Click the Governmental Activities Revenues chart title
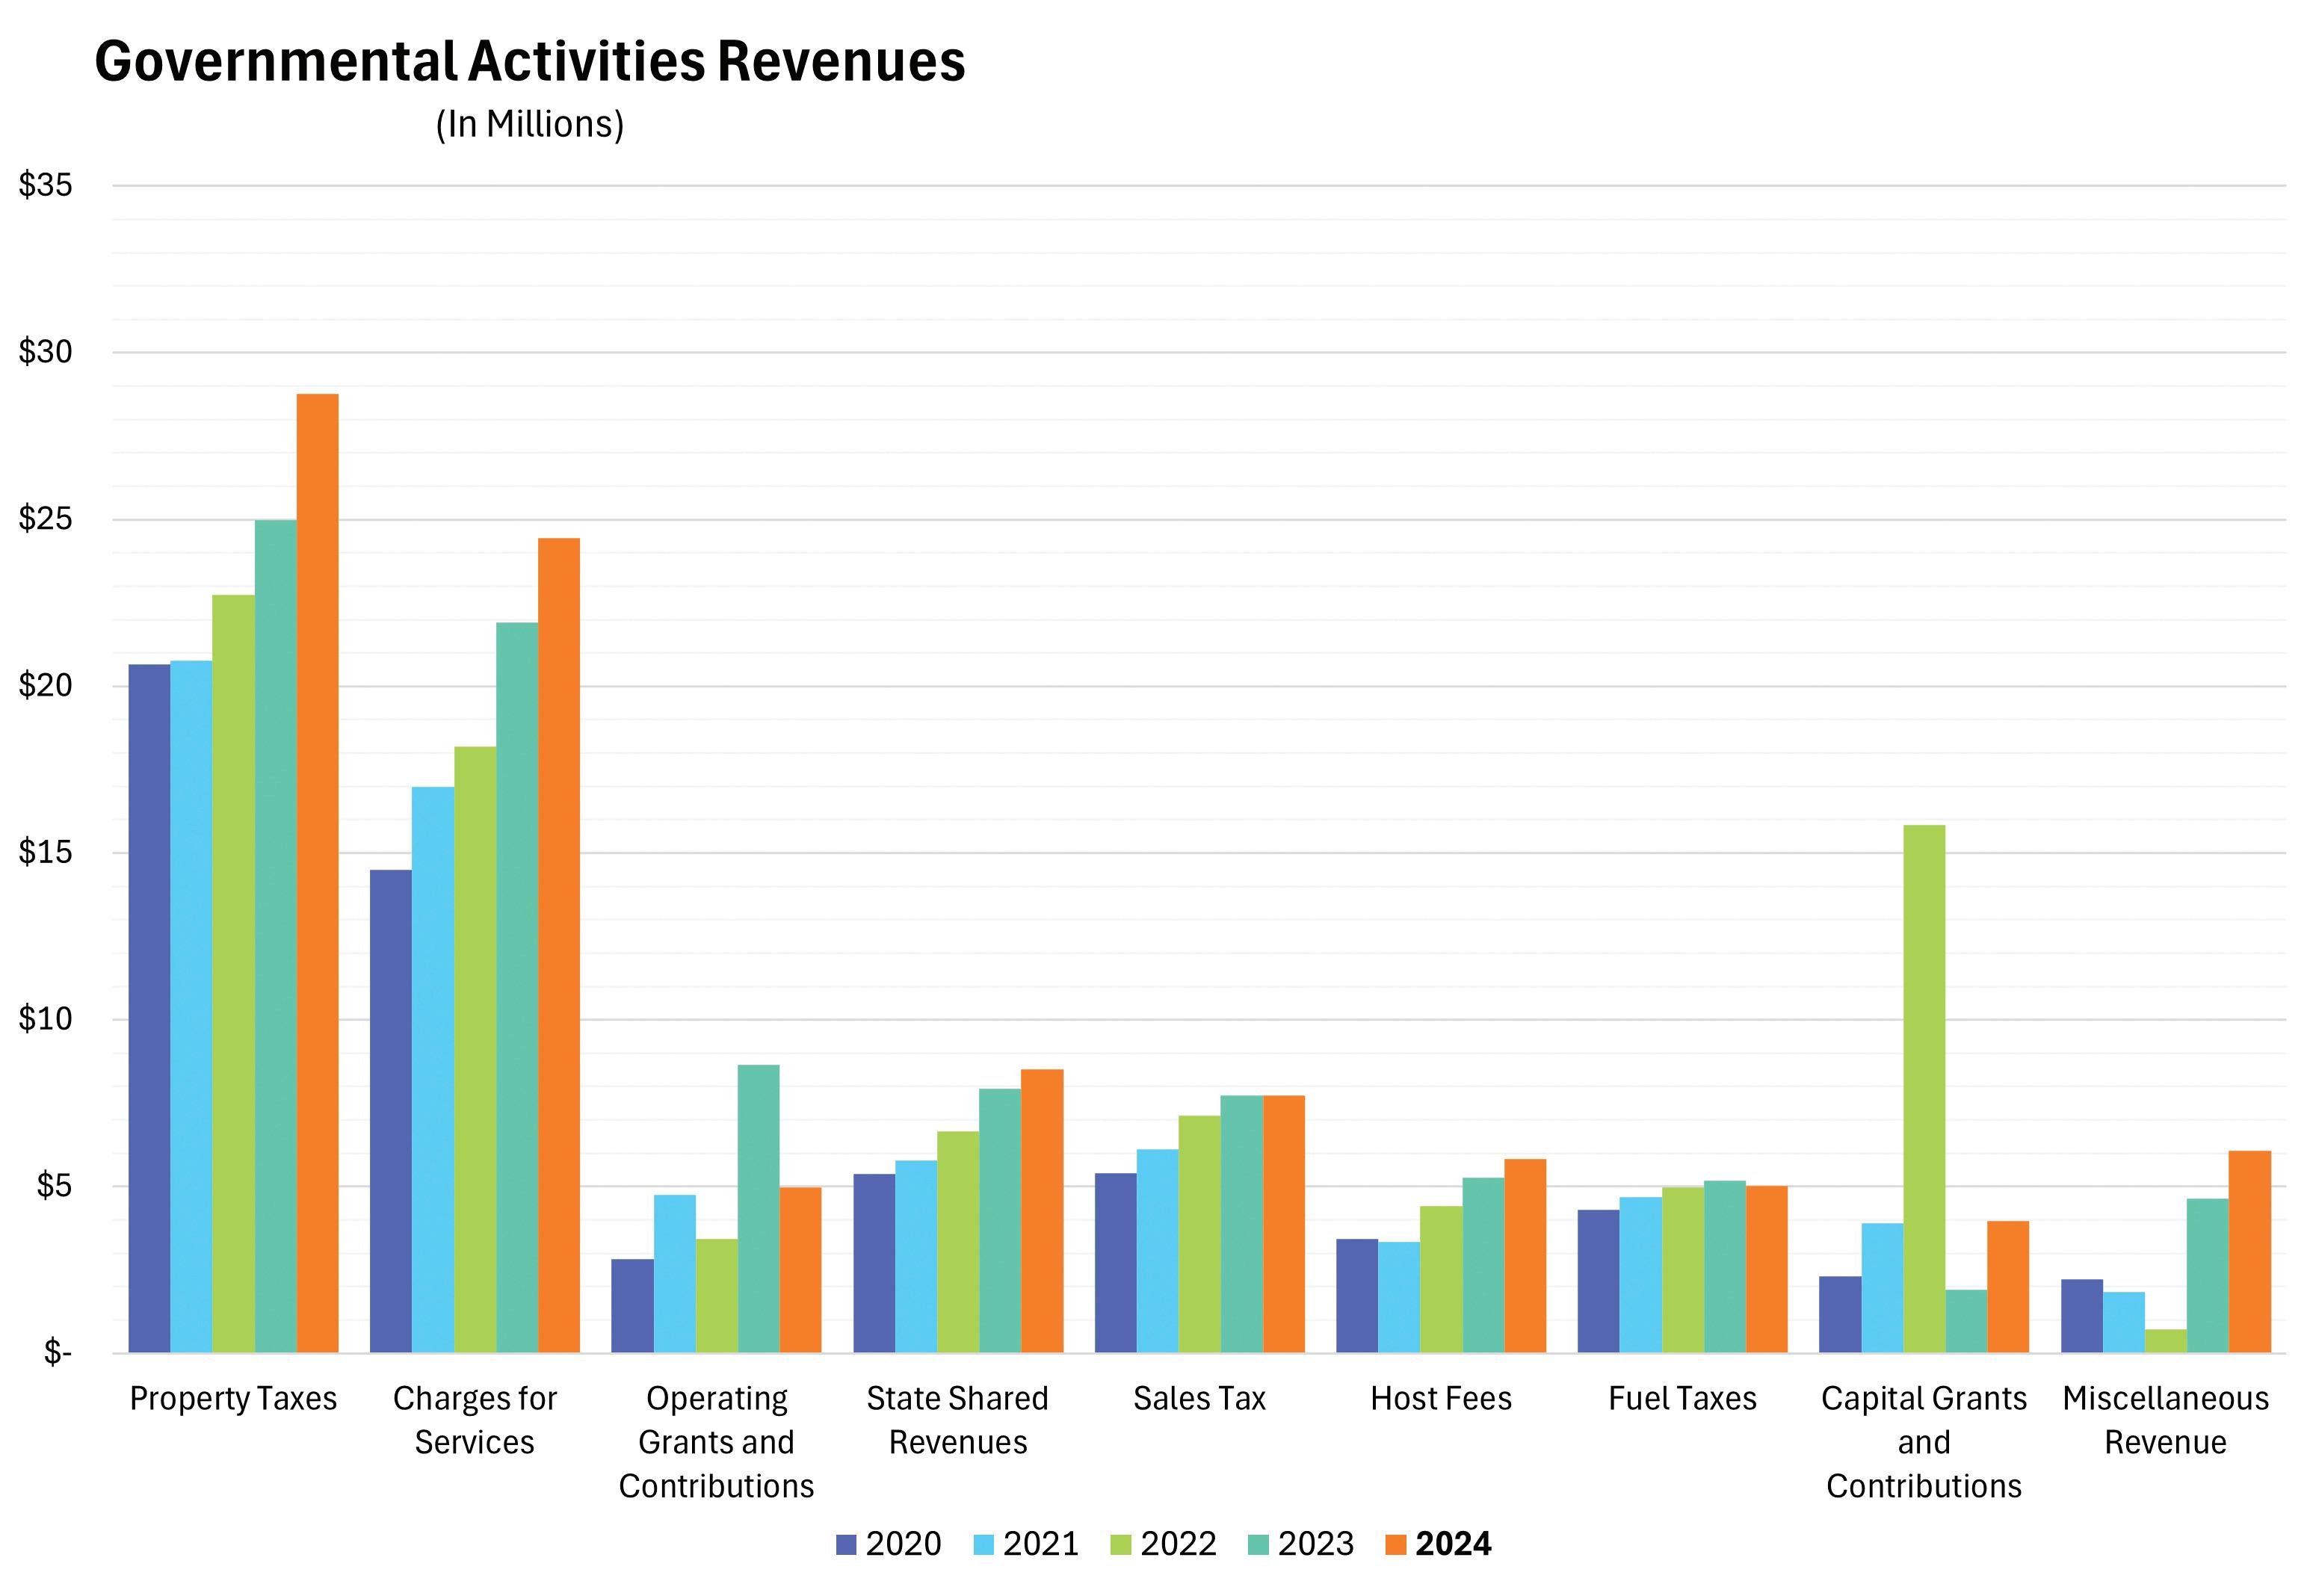The height and width of the screenshot is (1596, 2313). coord(530,61)
